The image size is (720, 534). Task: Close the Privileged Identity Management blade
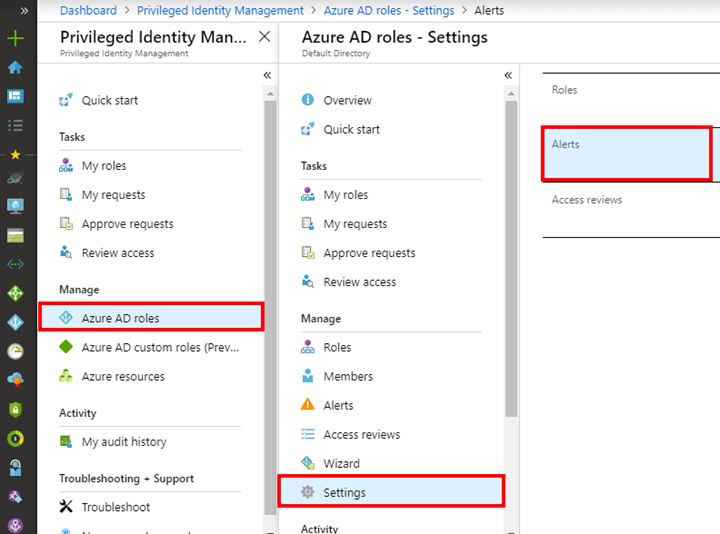pyautogui.click(x=264, y=36)
